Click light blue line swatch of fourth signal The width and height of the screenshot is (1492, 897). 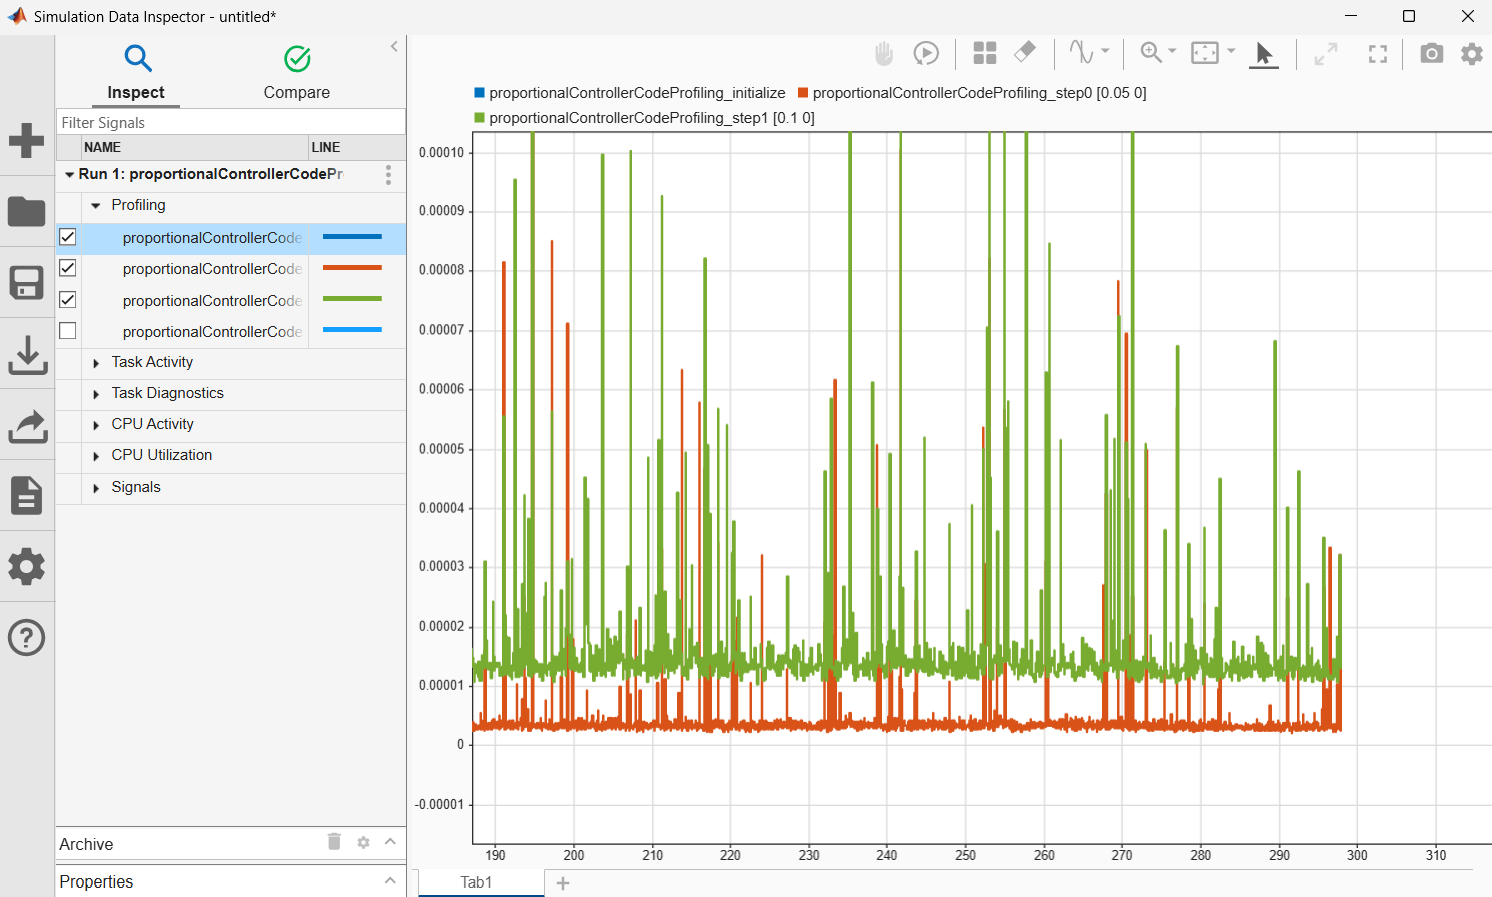[x=352, y=330]
